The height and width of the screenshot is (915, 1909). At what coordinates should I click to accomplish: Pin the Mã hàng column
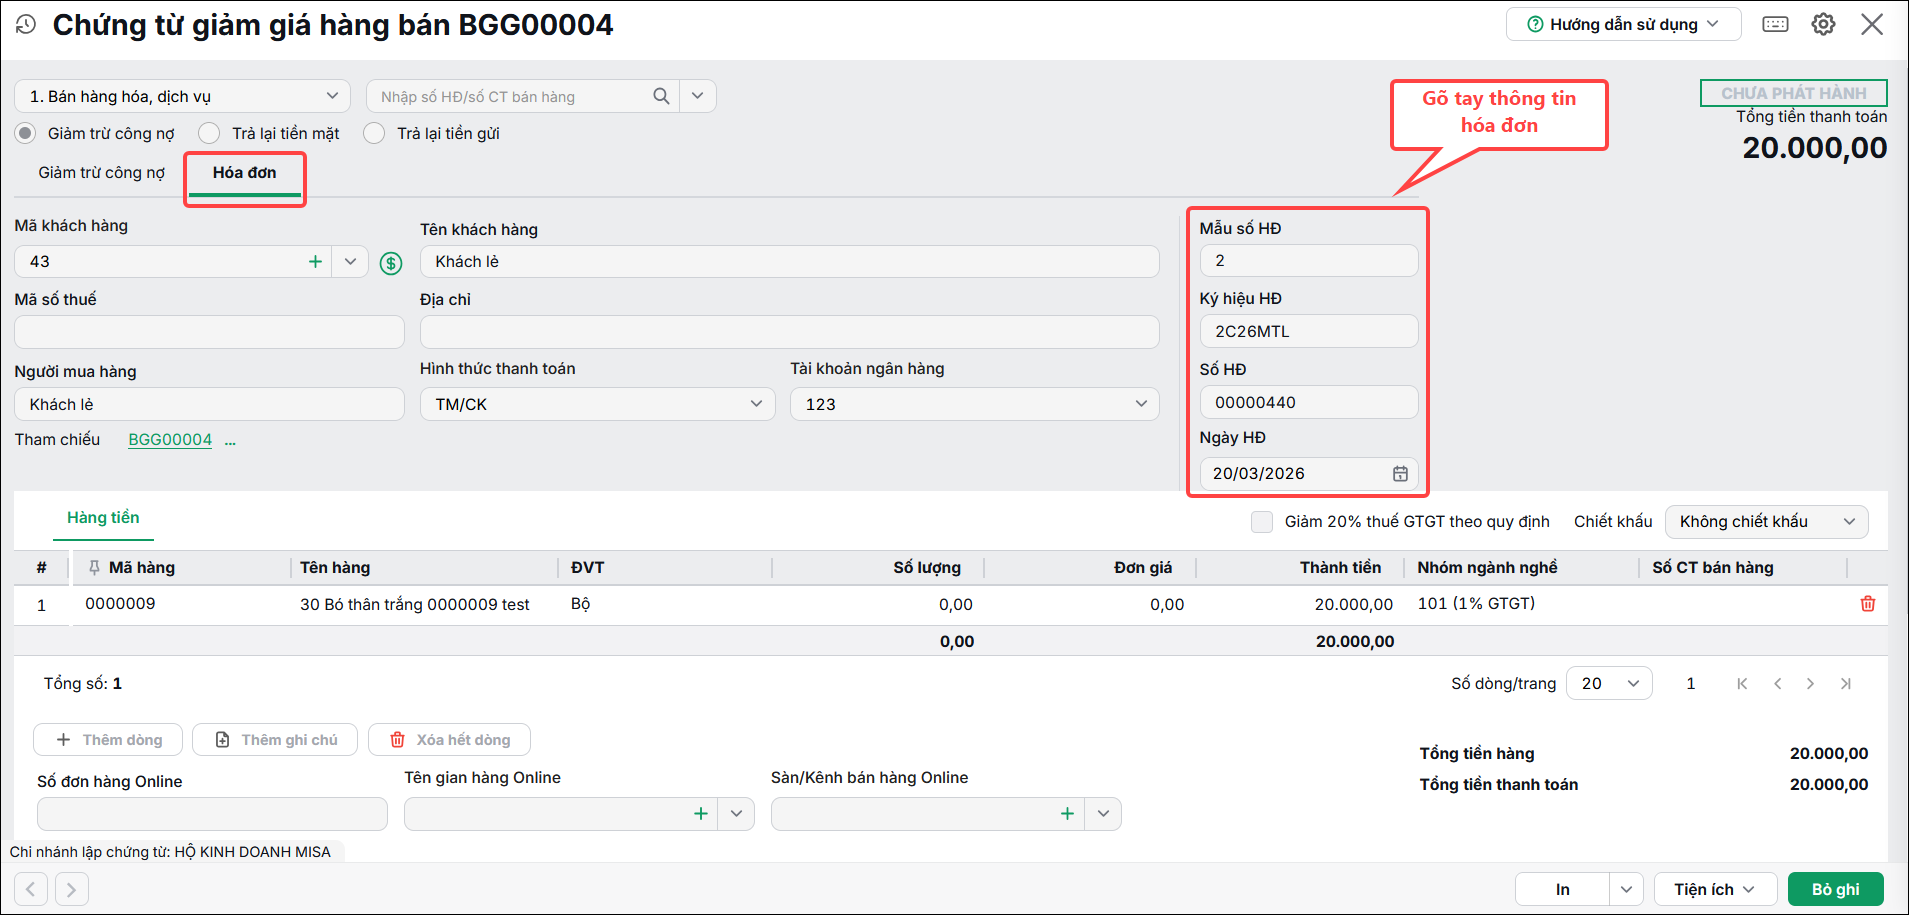click(x=94, y=567)
